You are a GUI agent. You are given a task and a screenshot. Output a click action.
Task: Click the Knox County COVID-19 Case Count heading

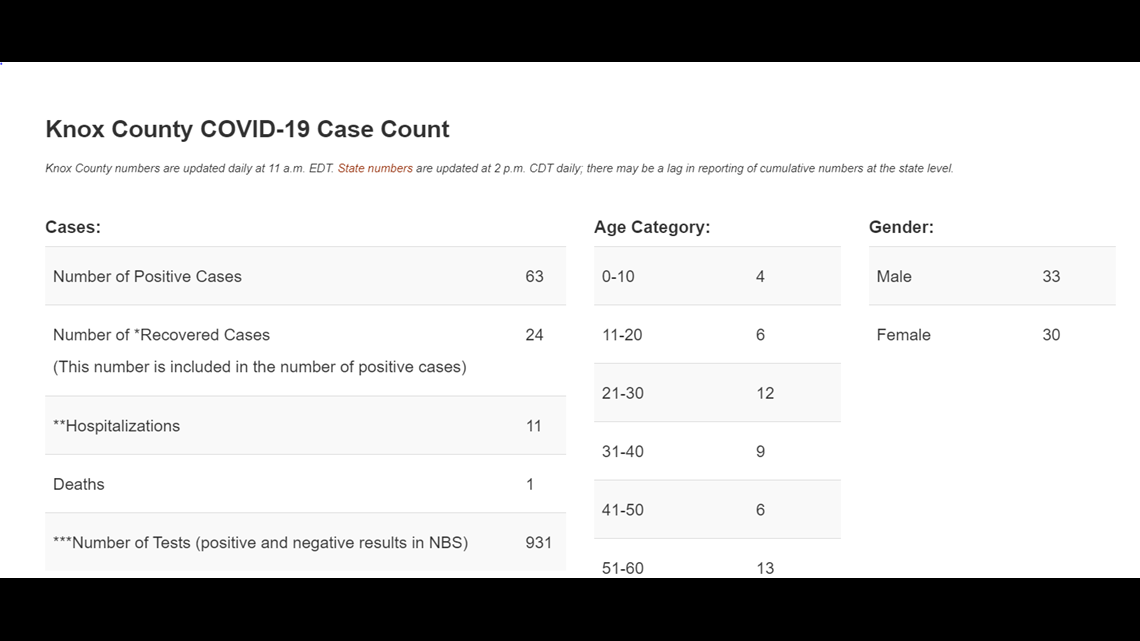tap(247, 129)
